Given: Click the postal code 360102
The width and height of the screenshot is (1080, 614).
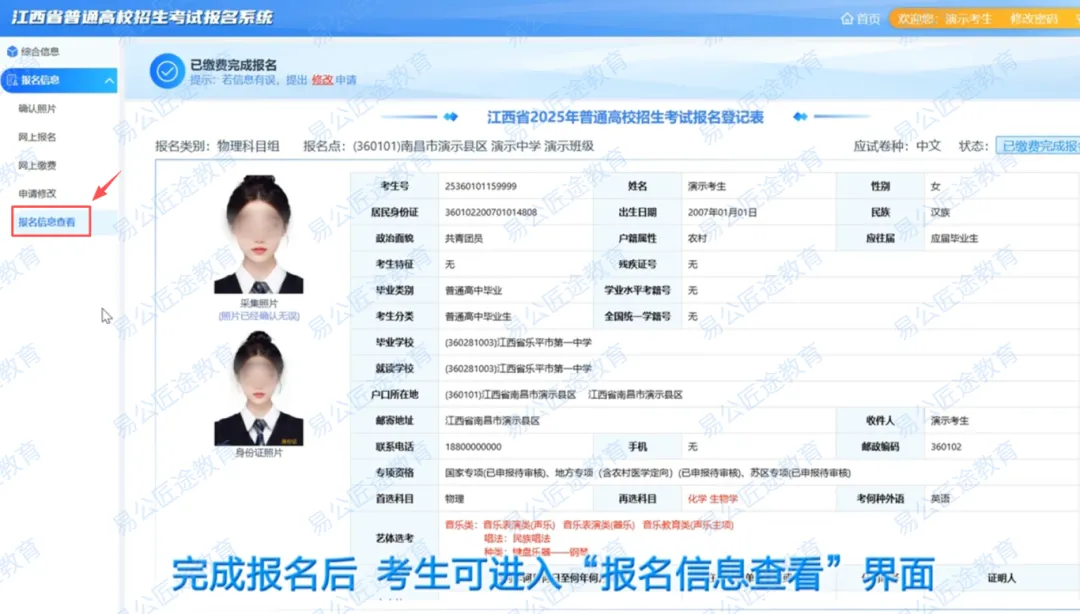Looking at the screenshot, I should pos(946,447).
